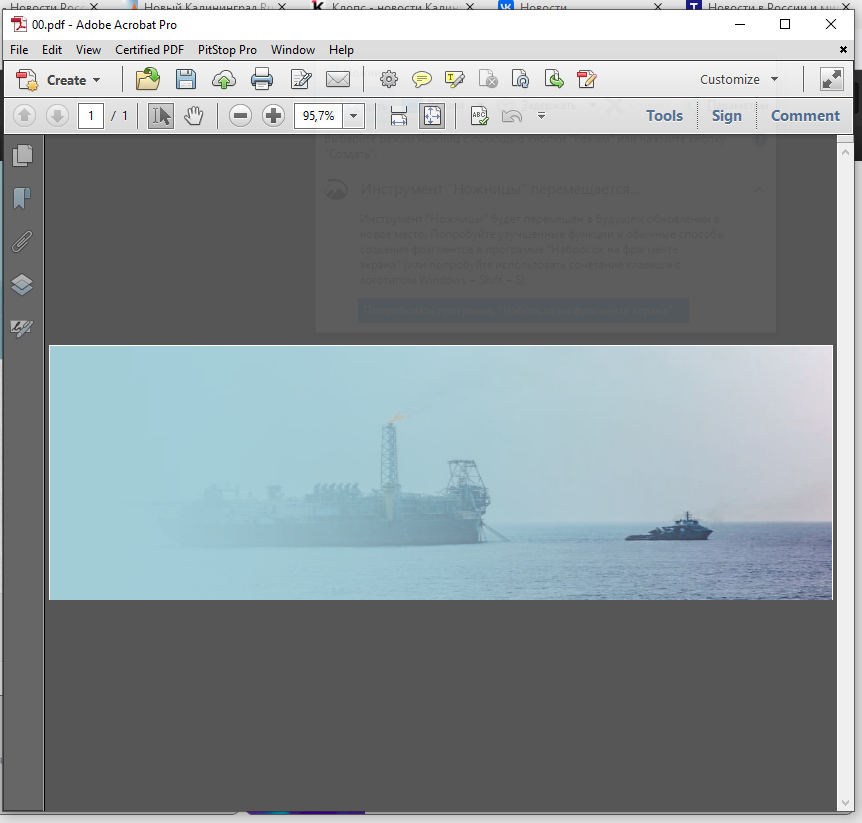Open the Bookmarks panel

click(22, 198)
